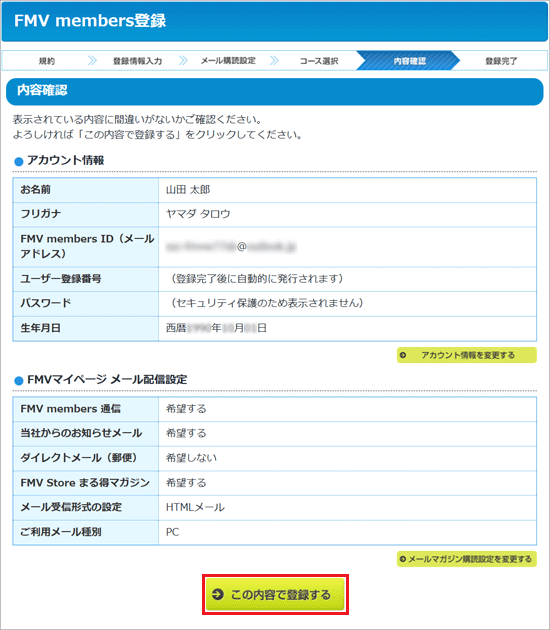
Task: Click the FMV members 通信 label
Action: 70,409
